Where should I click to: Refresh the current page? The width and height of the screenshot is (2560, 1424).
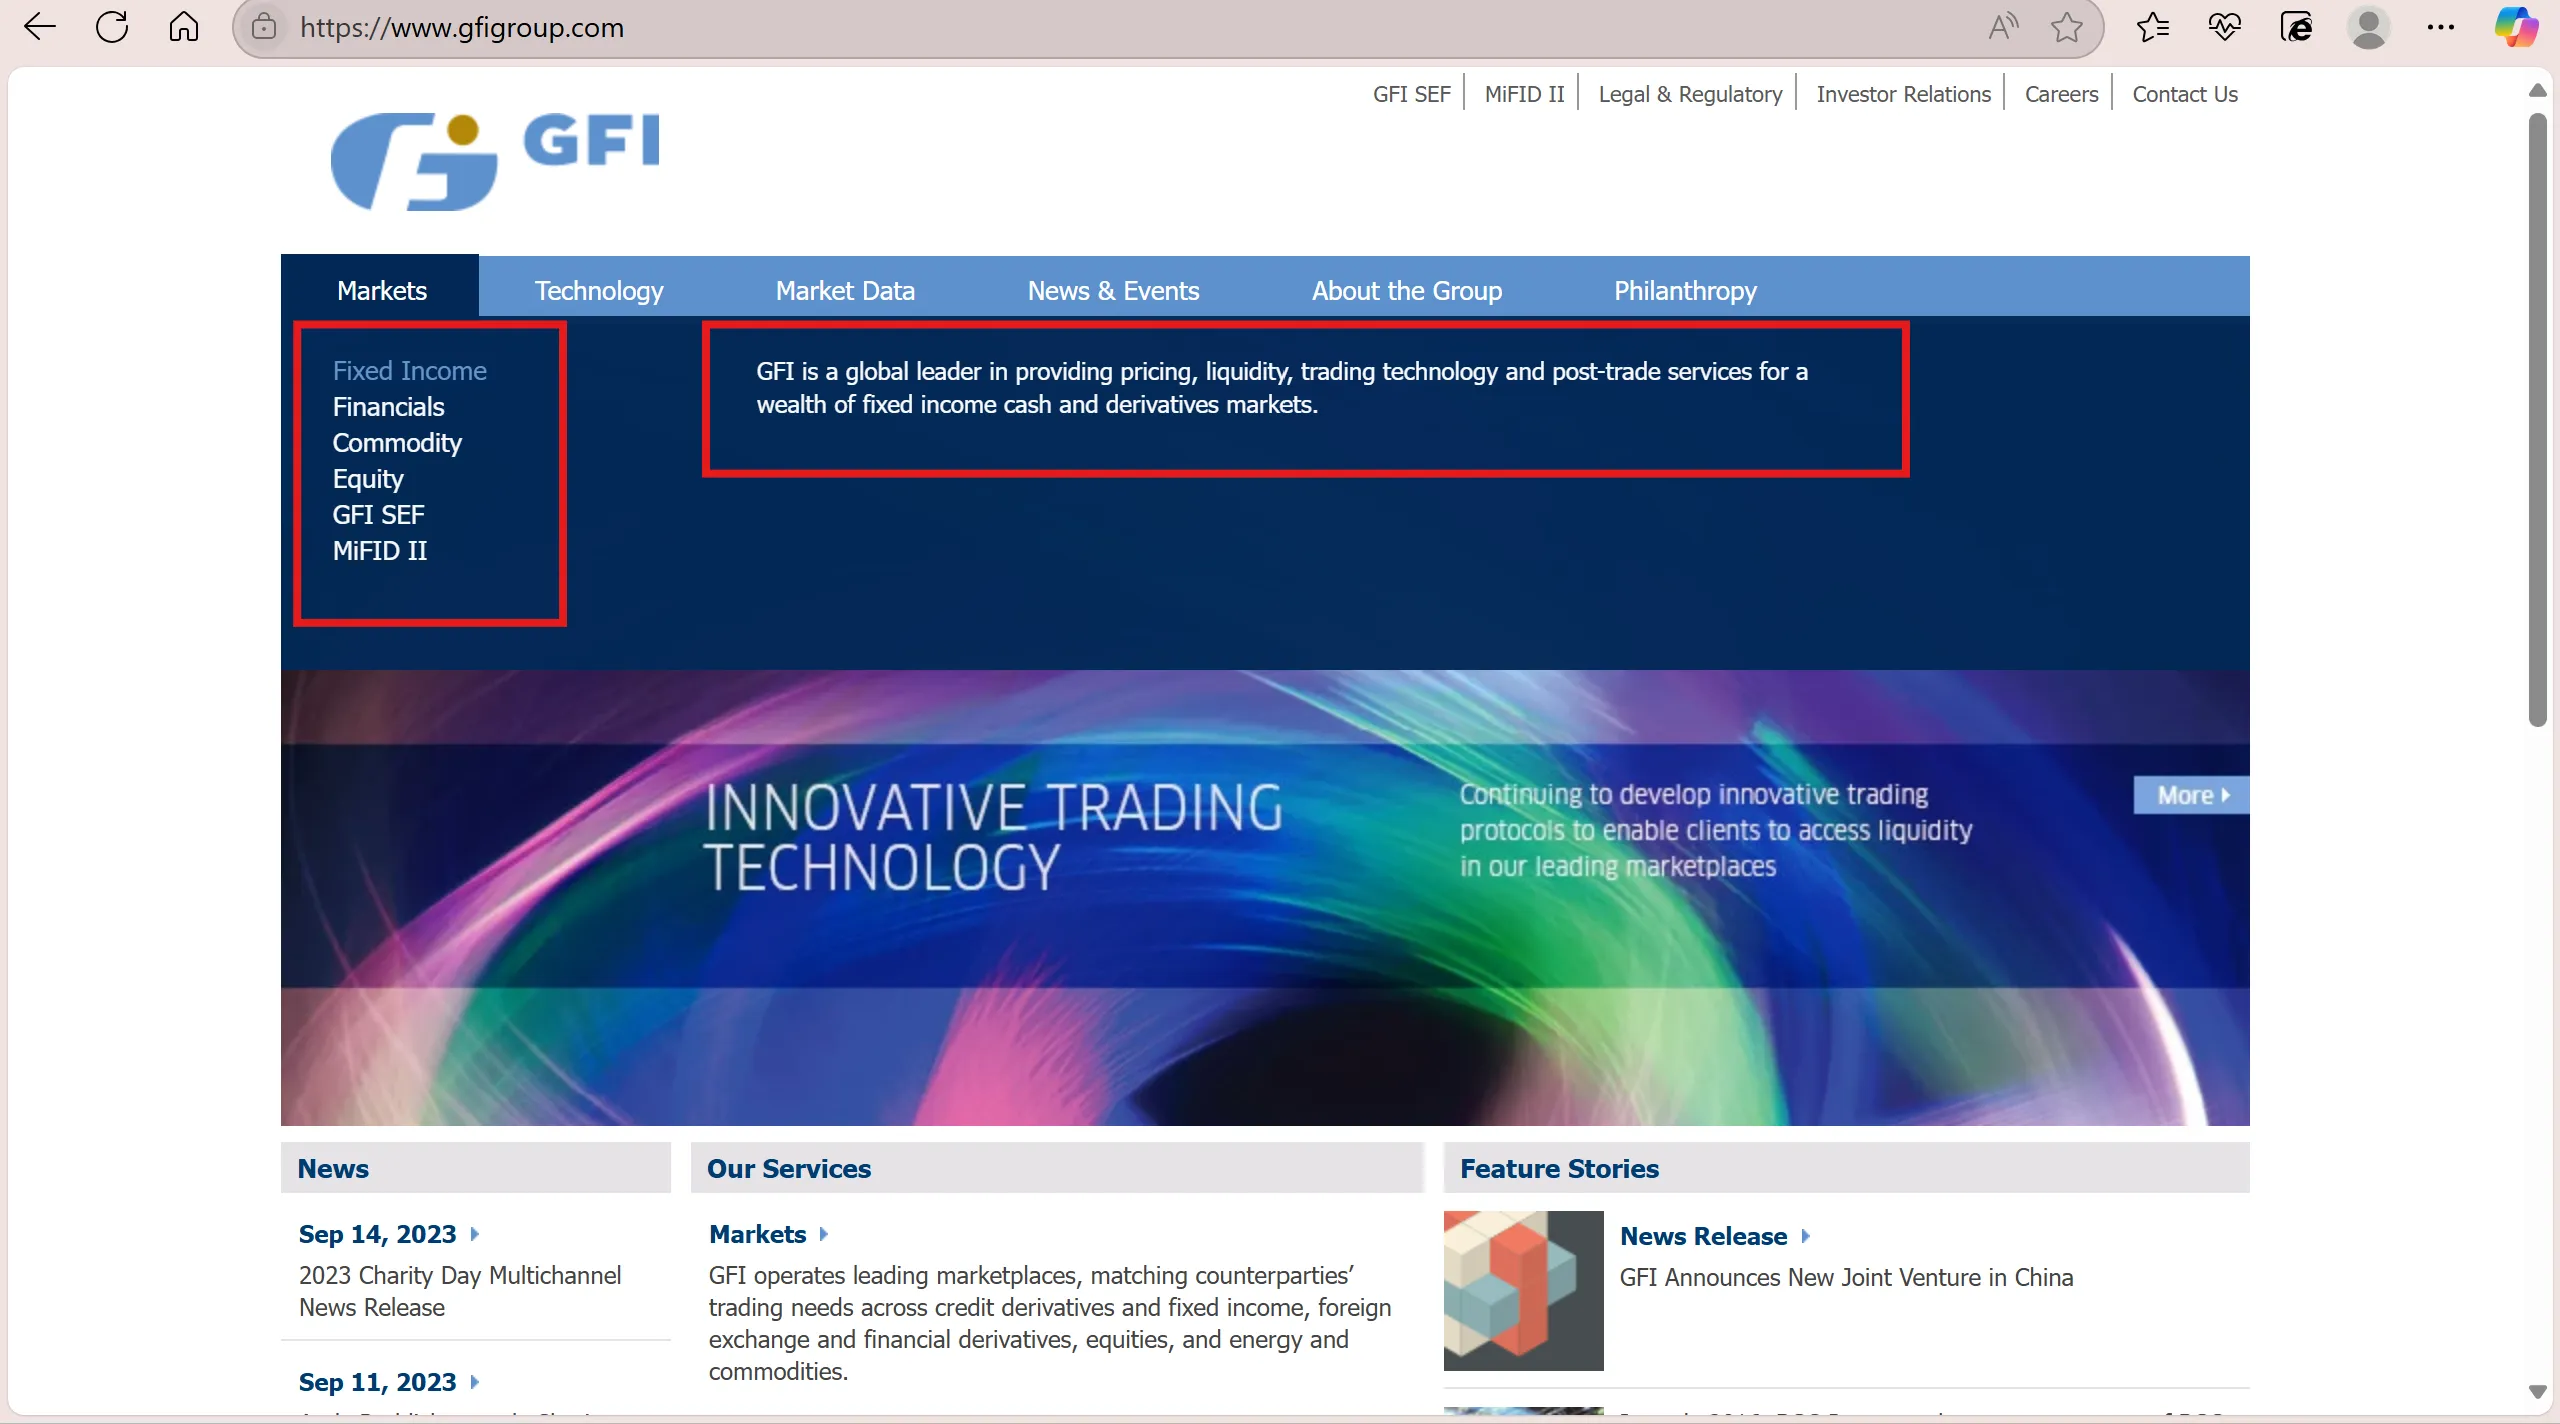click(112, 27)
